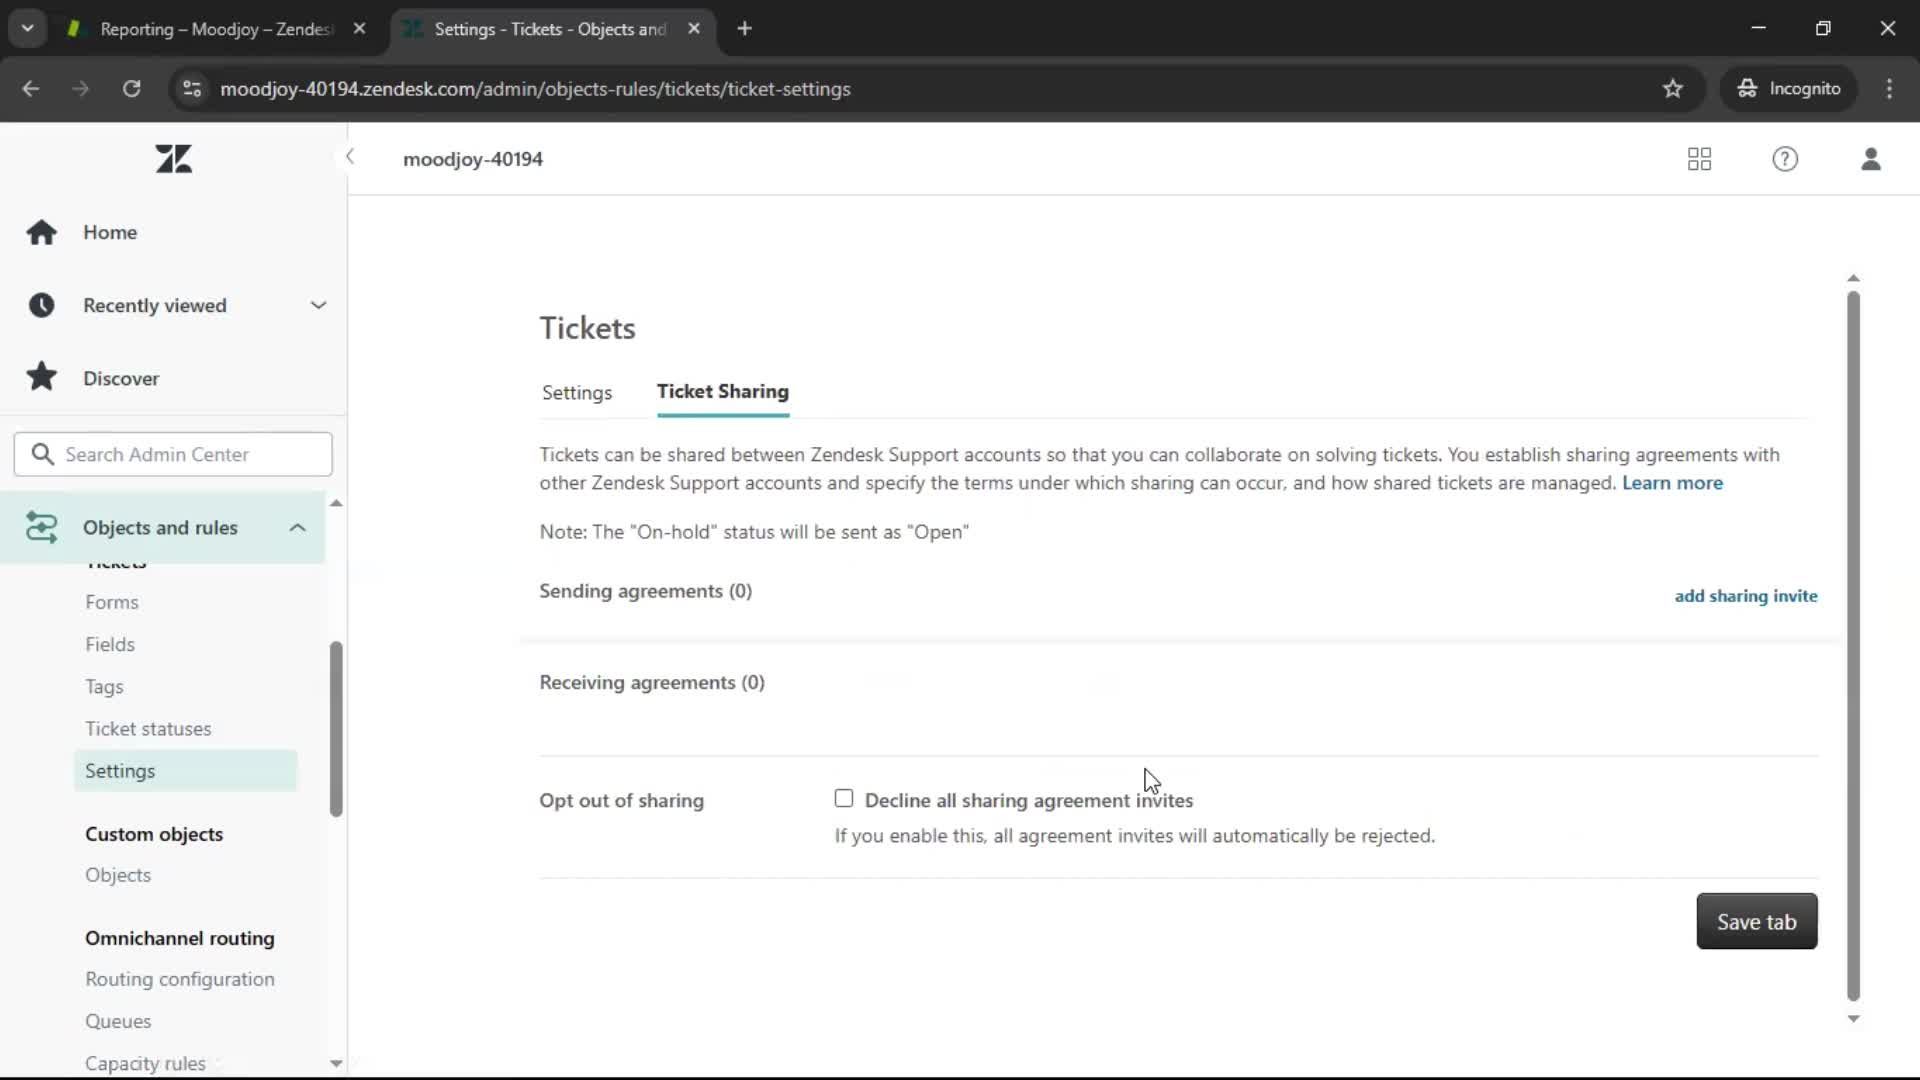Click the Objects and rules icon
This screenshot has height=1080, width=1920.
[x=41, y=527]
